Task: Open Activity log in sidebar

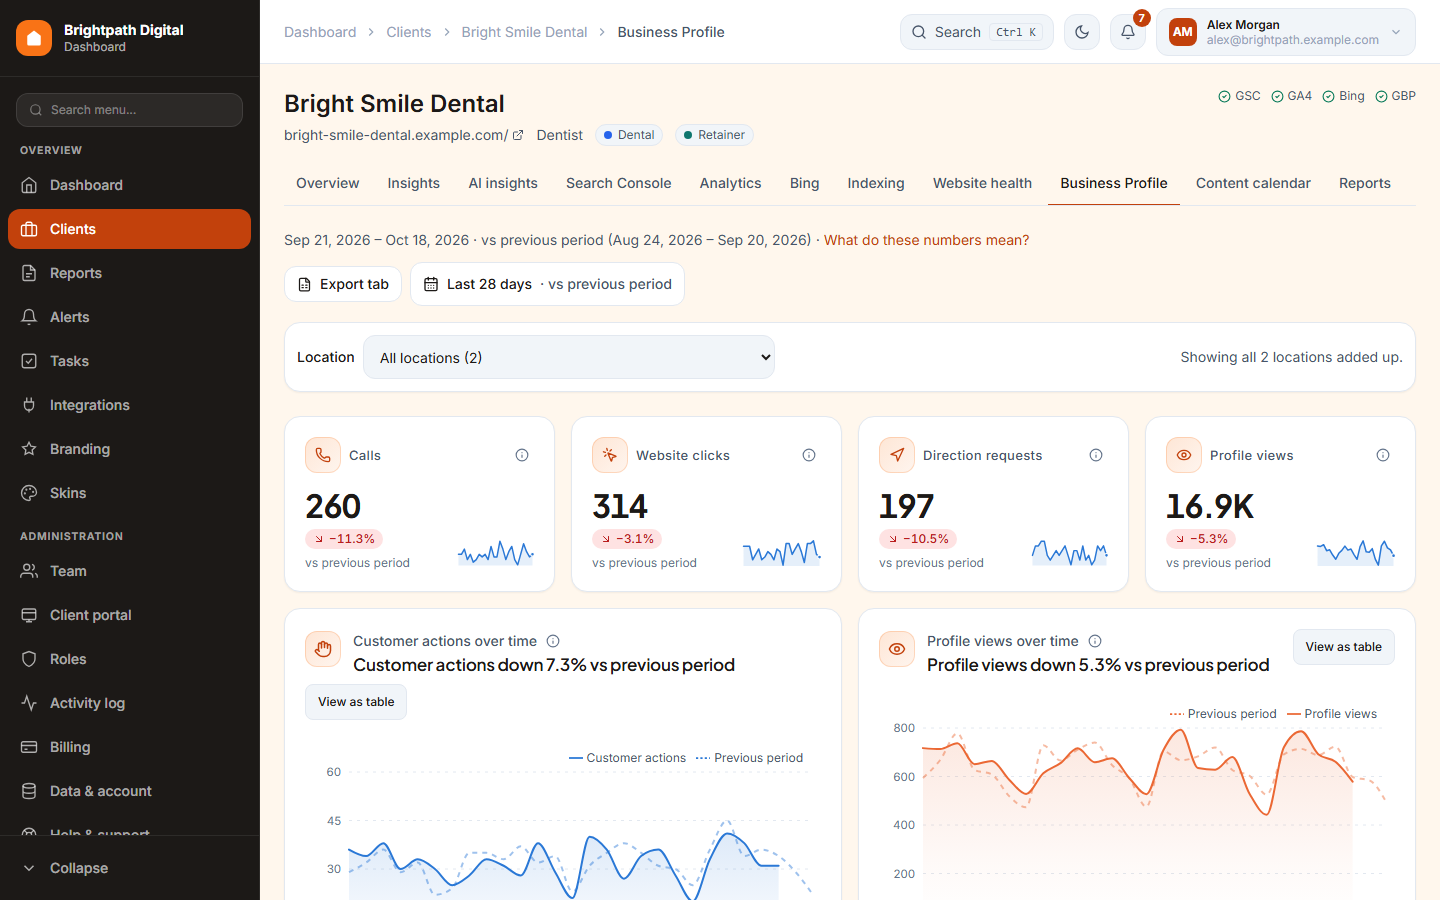Action: coord(130,703)
